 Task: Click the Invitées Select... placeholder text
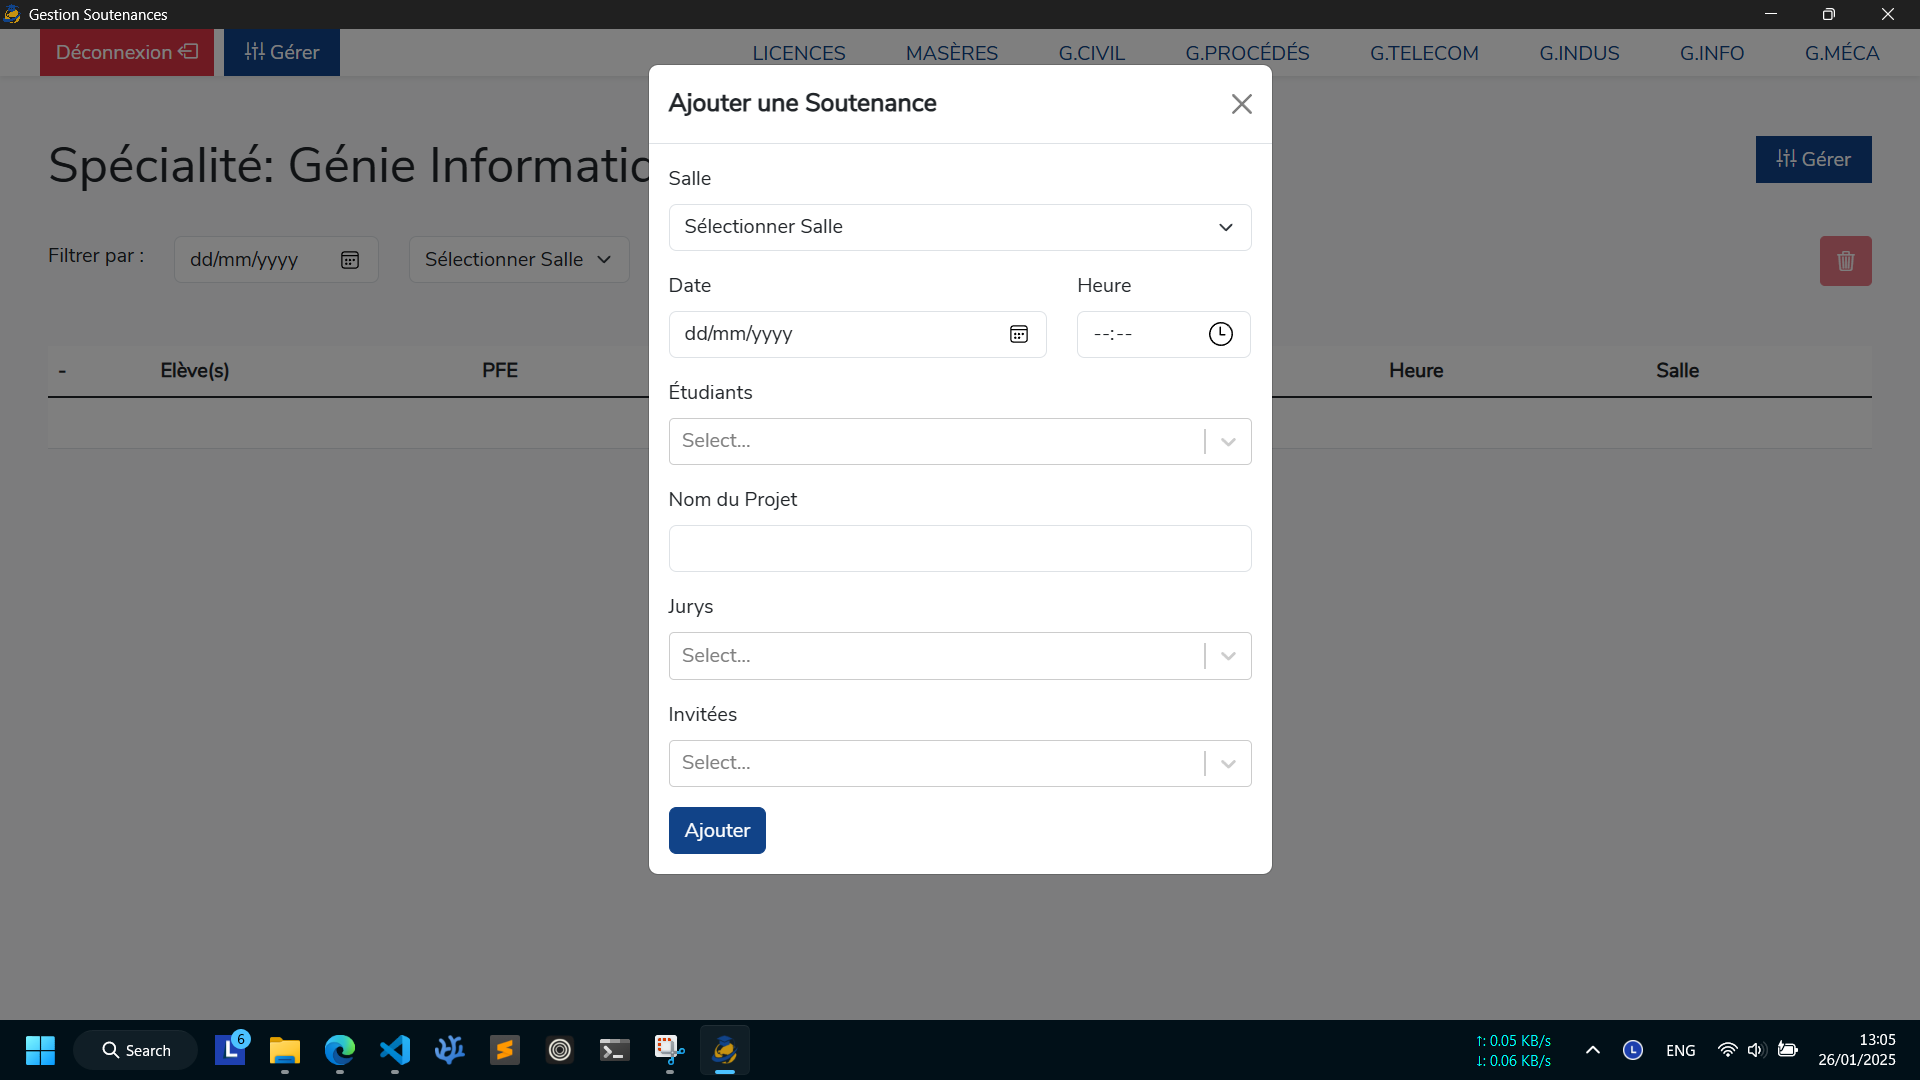716,763
